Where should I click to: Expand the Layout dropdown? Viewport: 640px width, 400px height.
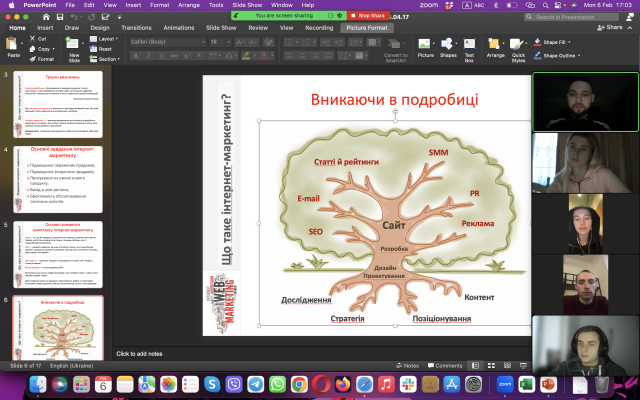[x=107, y=39]
